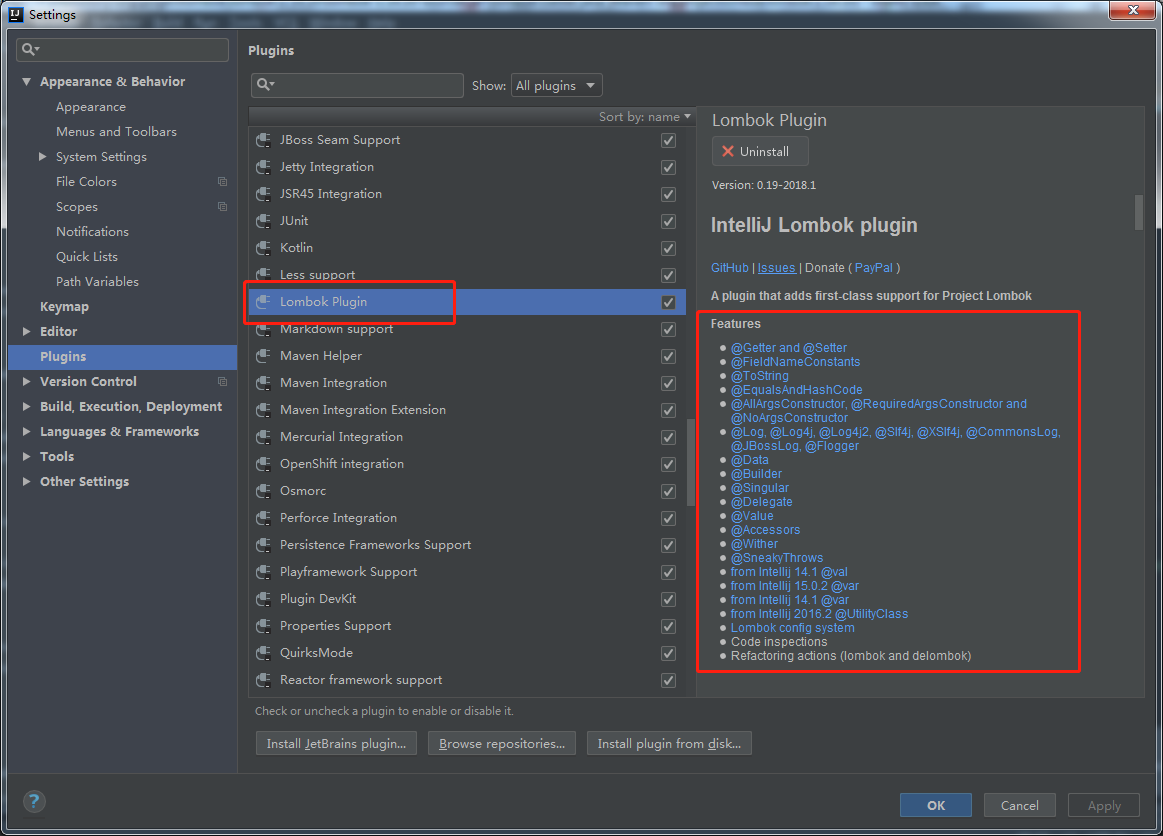Uncheck the Osmorc plugin checkbox

[x=668, y=491]
